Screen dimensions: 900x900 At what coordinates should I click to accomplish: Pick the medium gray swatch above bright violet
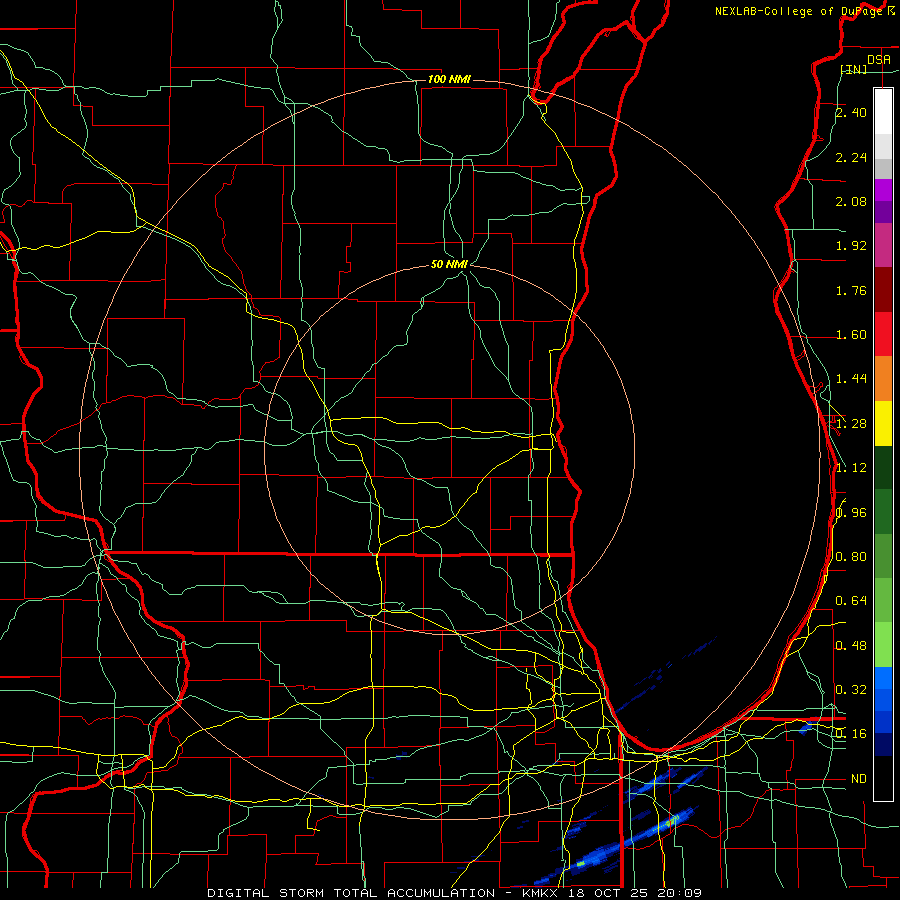tap(883, 169)
